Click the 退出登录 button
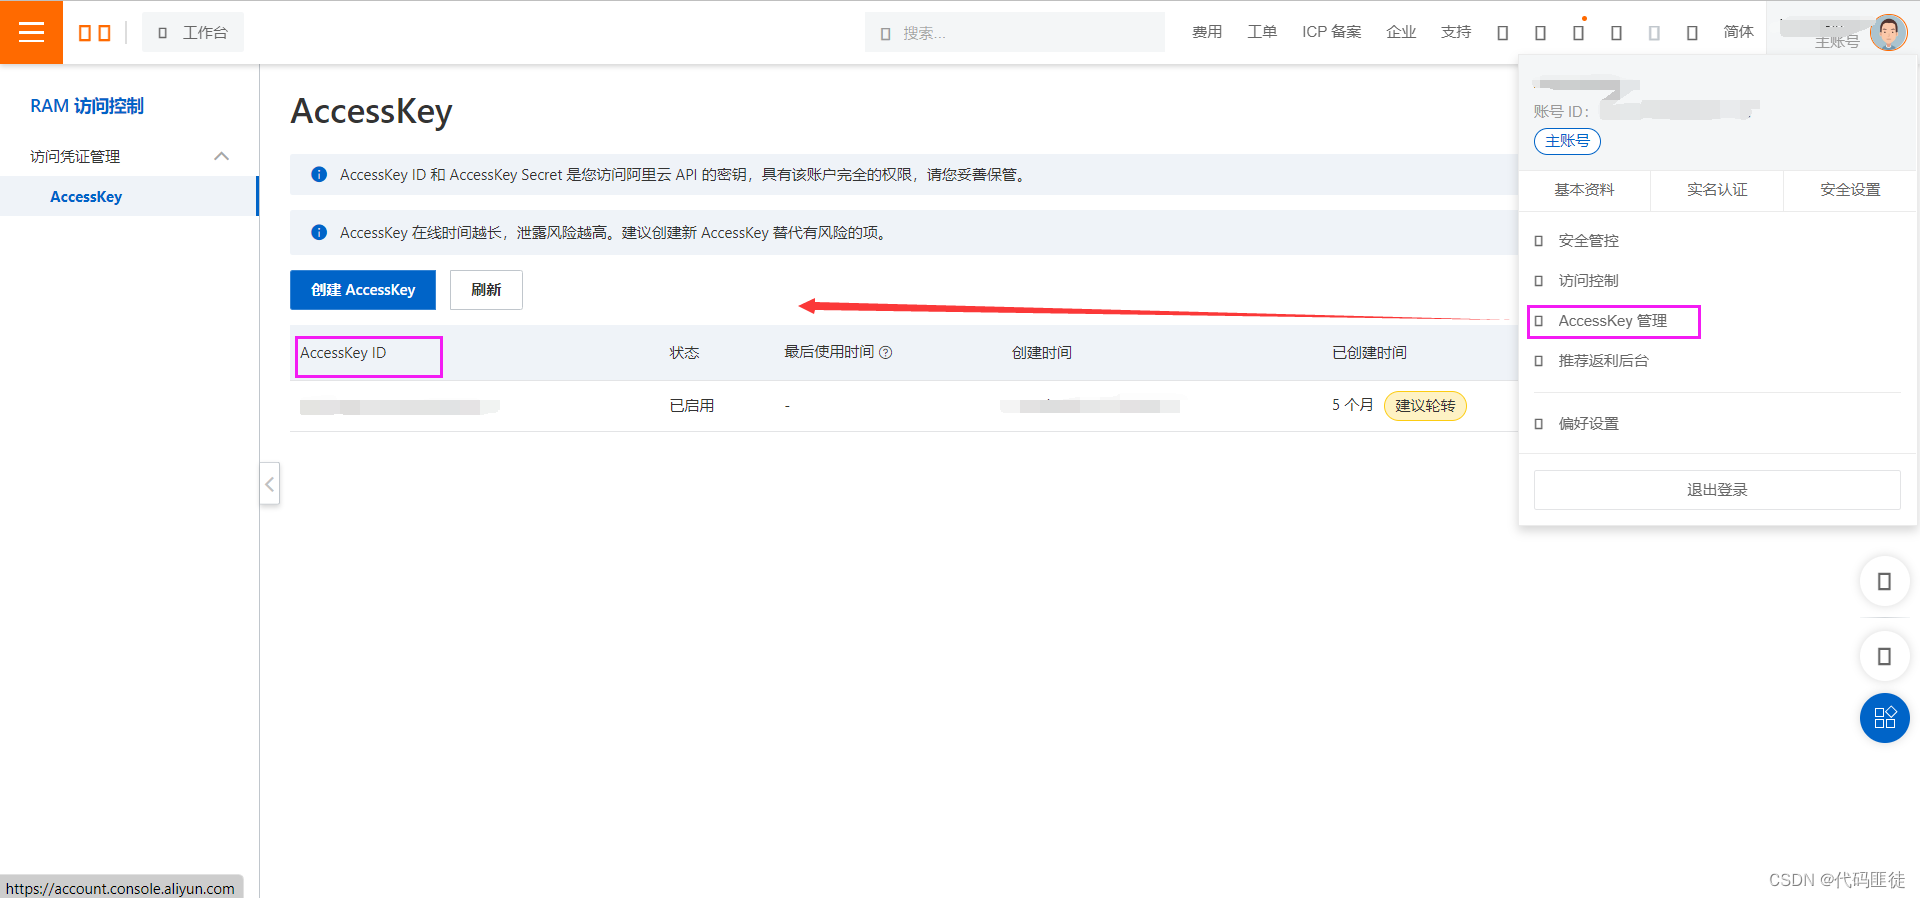 1717,490
